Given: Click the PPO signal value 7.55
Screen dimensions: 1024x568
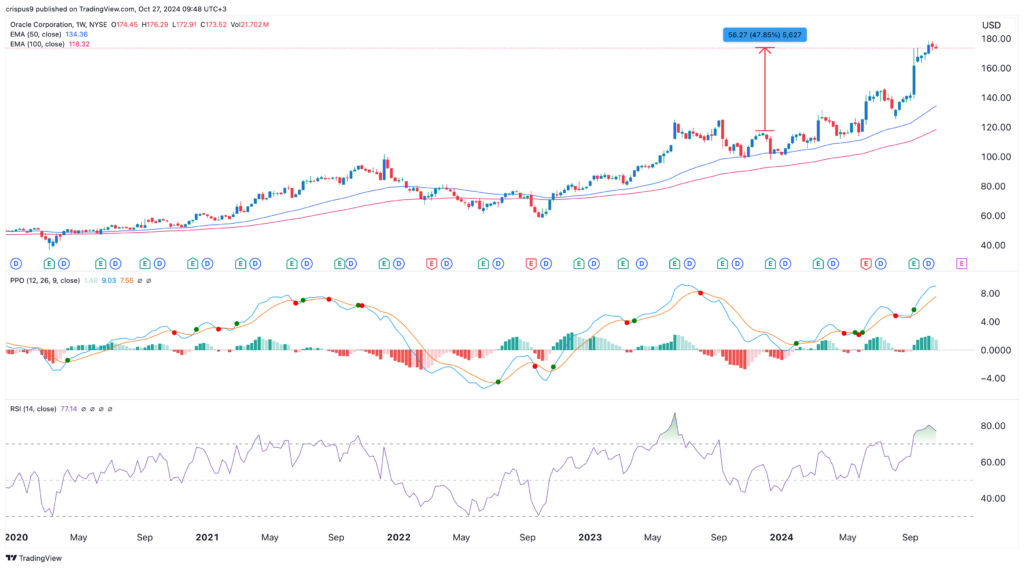Looking at the screenshot, I should (127, 281).
